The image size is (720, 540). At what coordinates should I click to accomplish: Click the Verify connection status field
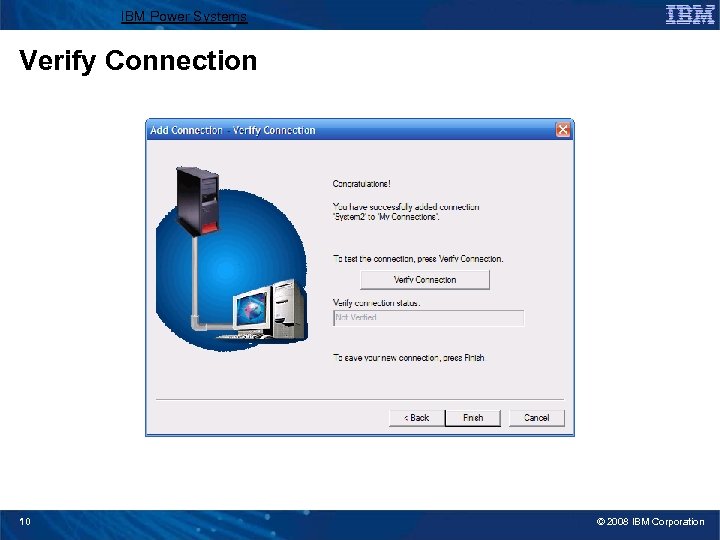[x=428, y=318]
